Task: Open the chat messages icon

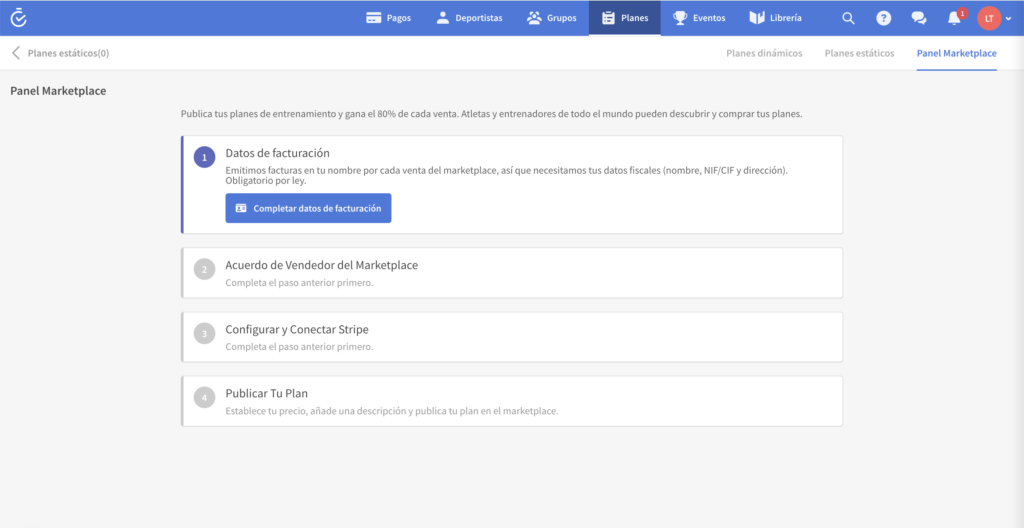Action: 918,18
